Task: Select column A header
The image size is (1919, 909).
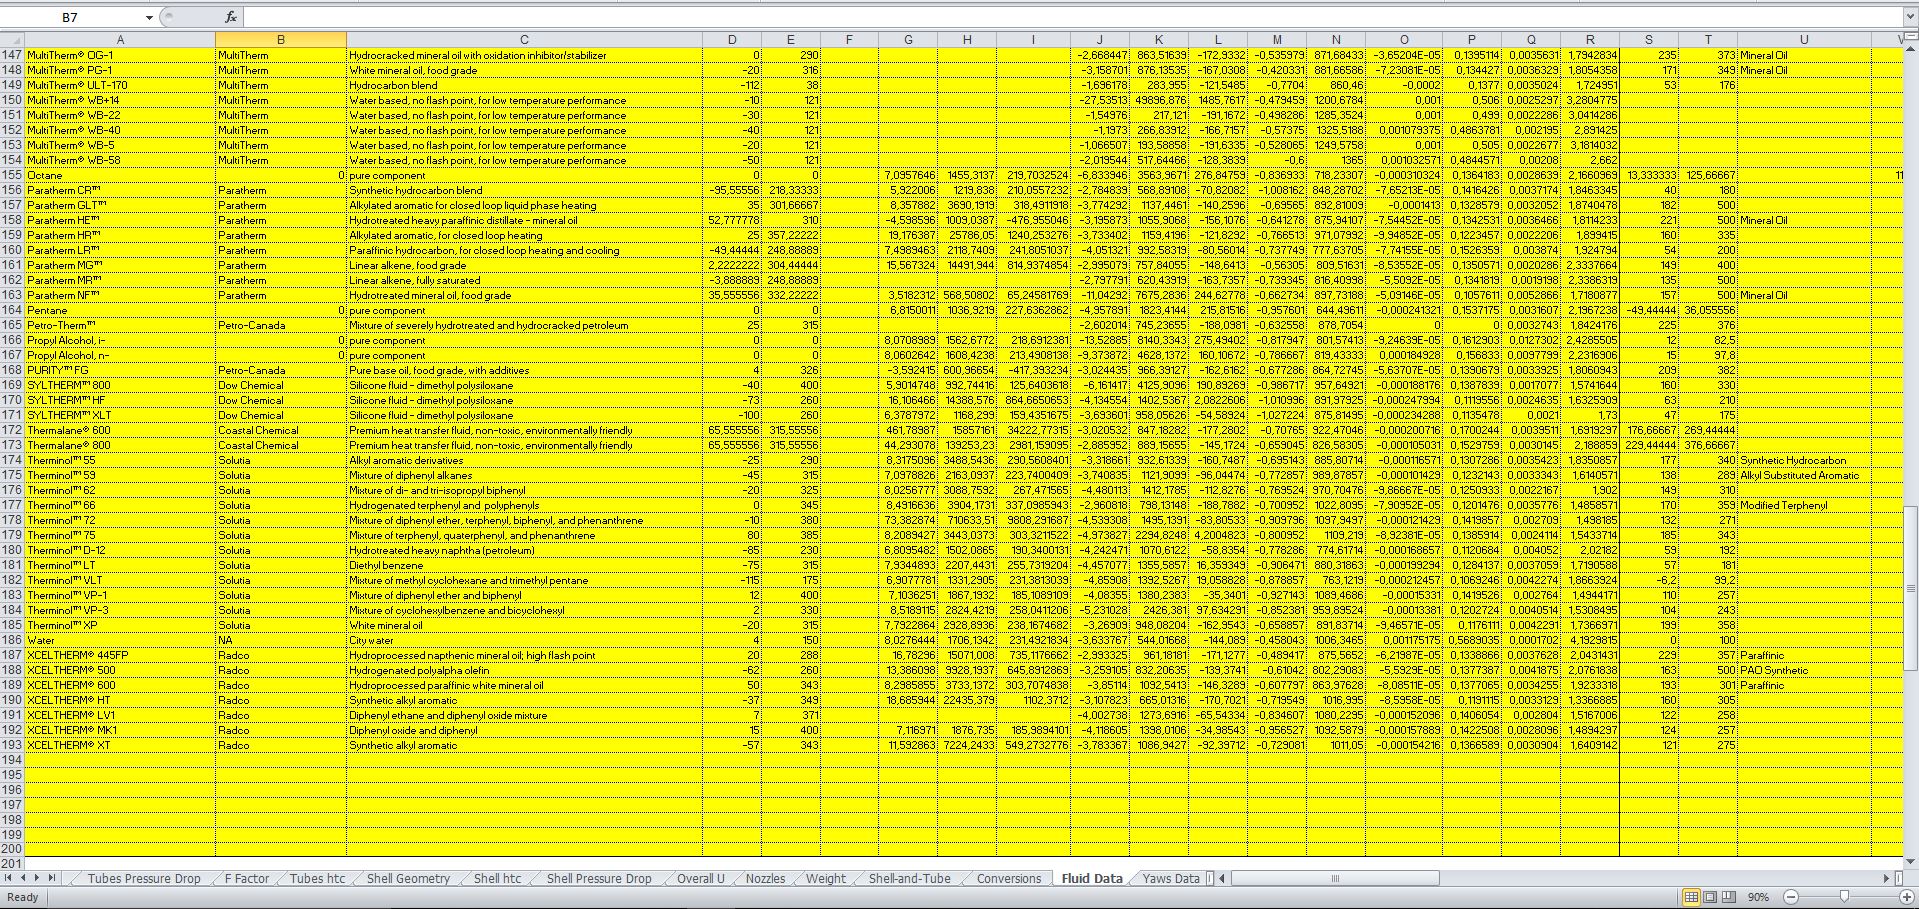Action: [120, 39]
